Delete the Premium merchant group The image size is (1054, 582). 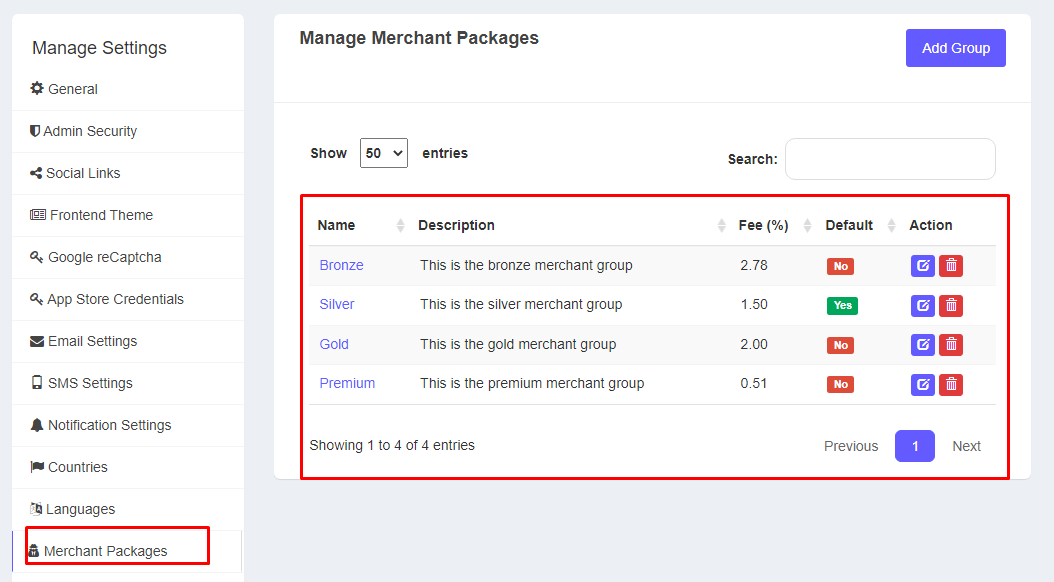(951, 384)
